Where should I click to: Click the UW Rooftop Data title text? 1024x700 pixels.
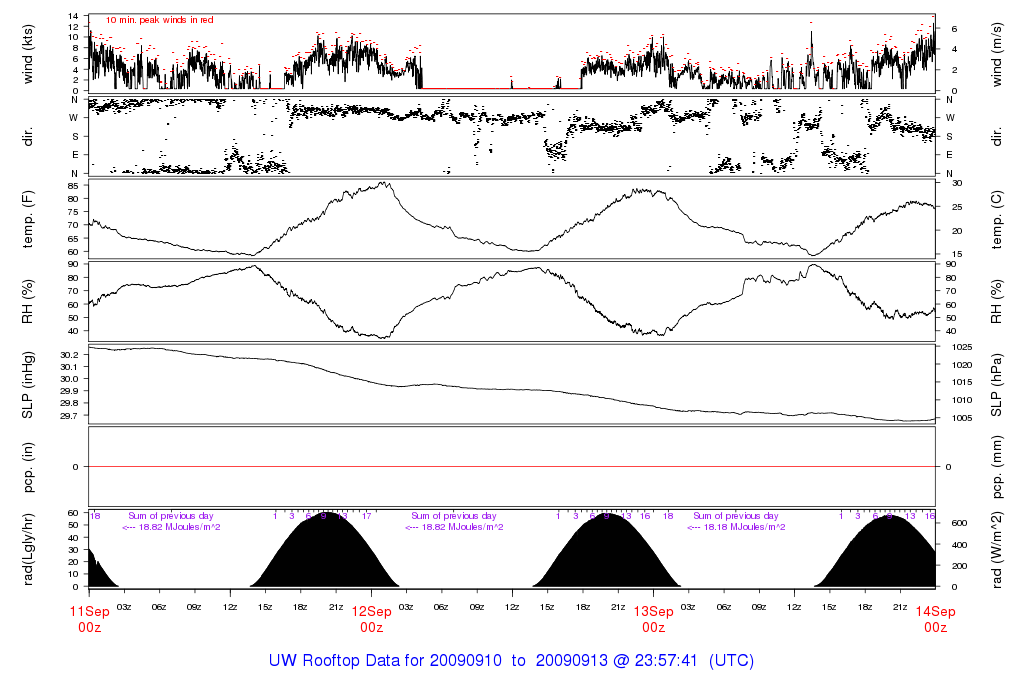[511, 661]
